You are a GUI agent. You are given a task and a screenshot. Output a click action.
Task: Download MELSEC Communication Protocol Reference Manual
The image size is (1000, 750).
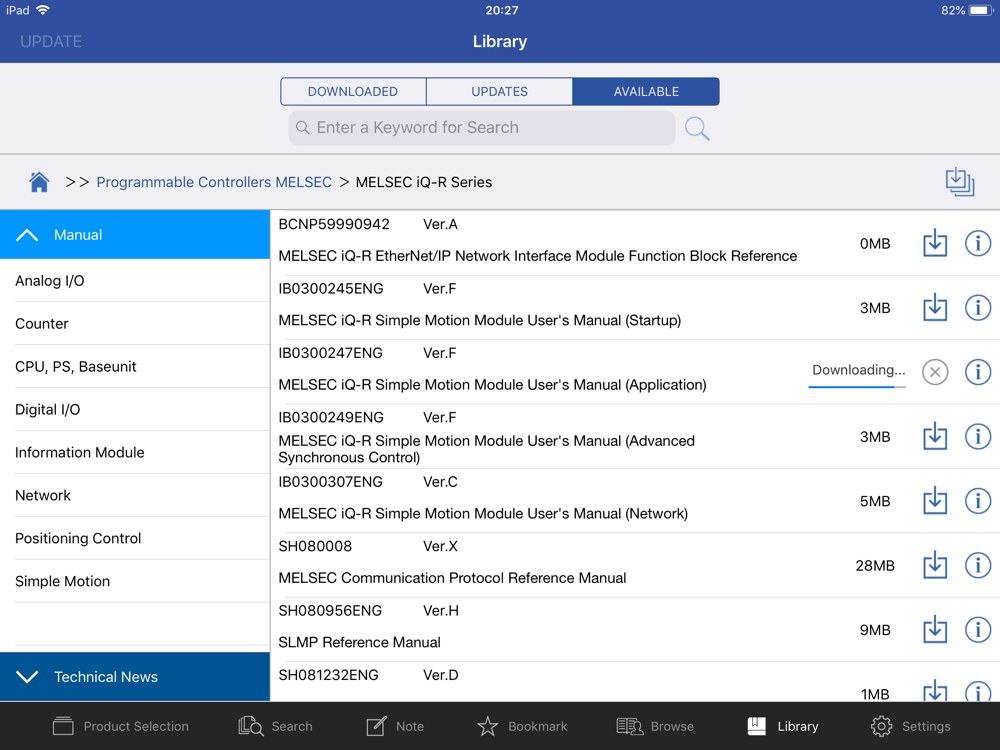coord(934,565)
